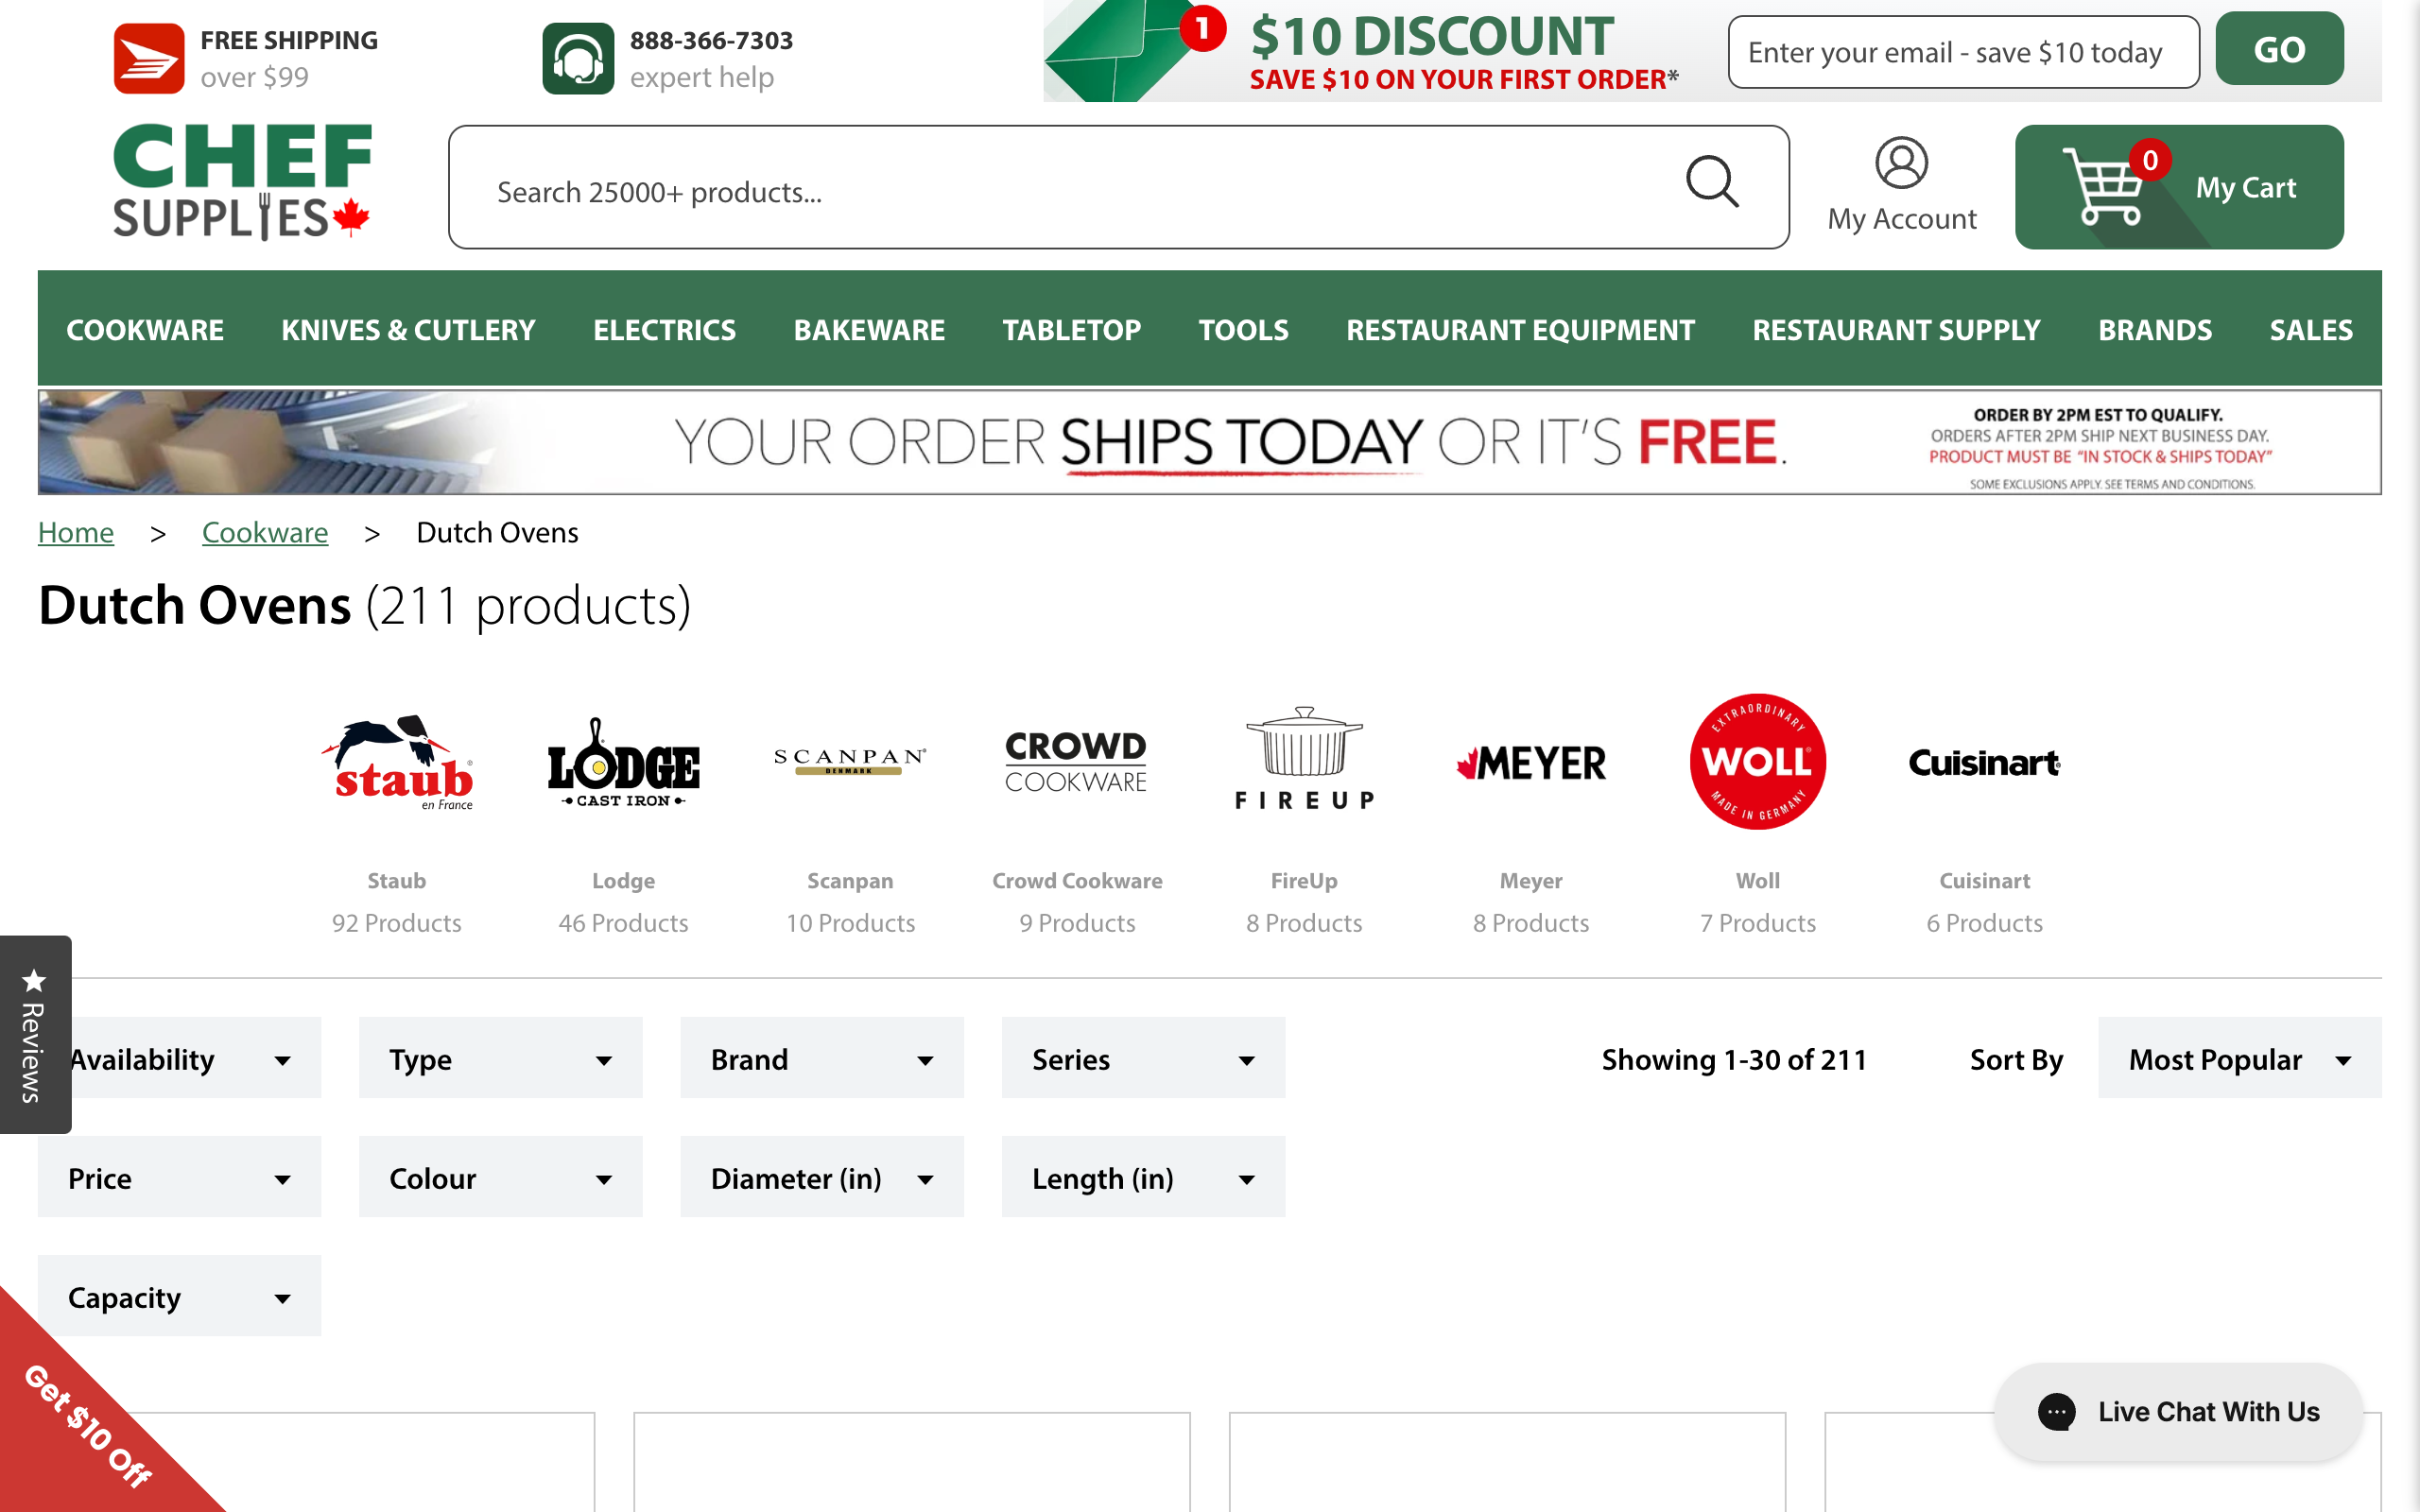2420x1512 pixels.
Task: Expand the Colour filter dropdown
Action: [x=500, y=1177]
